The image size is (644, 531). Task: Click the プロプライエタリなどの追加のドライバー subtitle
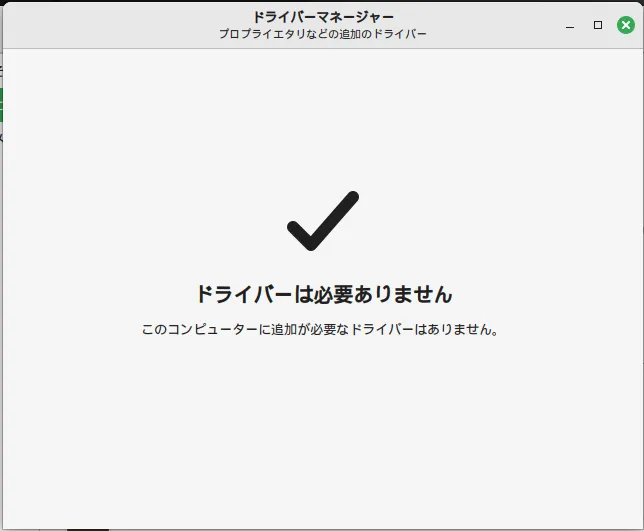click(x=322, y=34)
